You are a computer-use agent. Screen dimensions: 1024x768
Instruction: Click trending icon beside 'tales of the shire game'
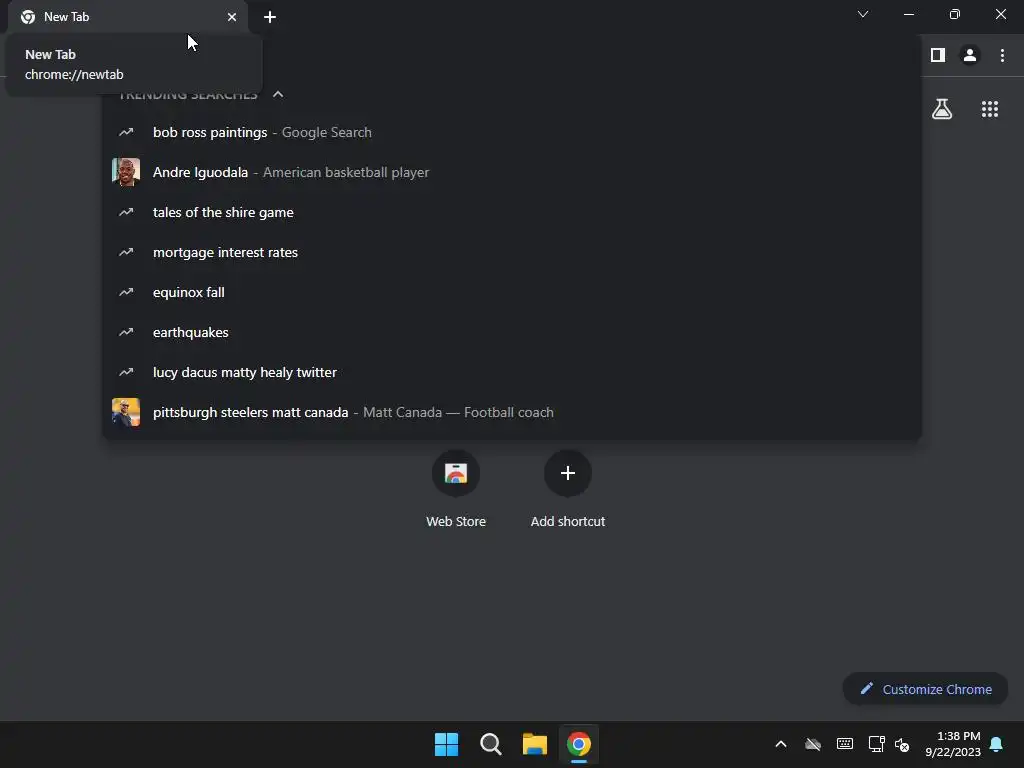[126, 212]
